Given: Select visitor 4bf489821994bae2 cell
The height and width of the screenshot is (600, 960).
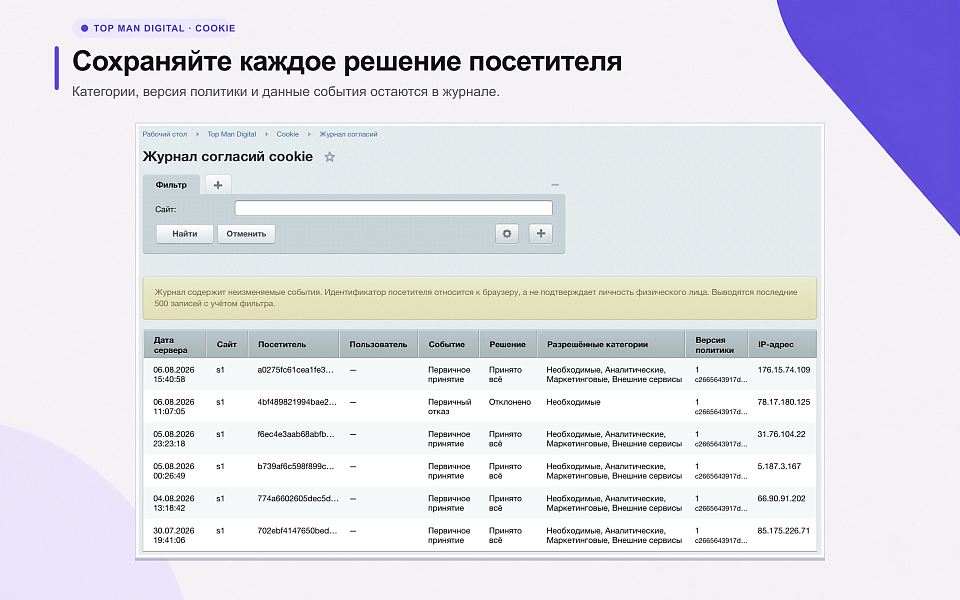Looking at the screenshot, I should pyautogui.click(x=297, y=402).
